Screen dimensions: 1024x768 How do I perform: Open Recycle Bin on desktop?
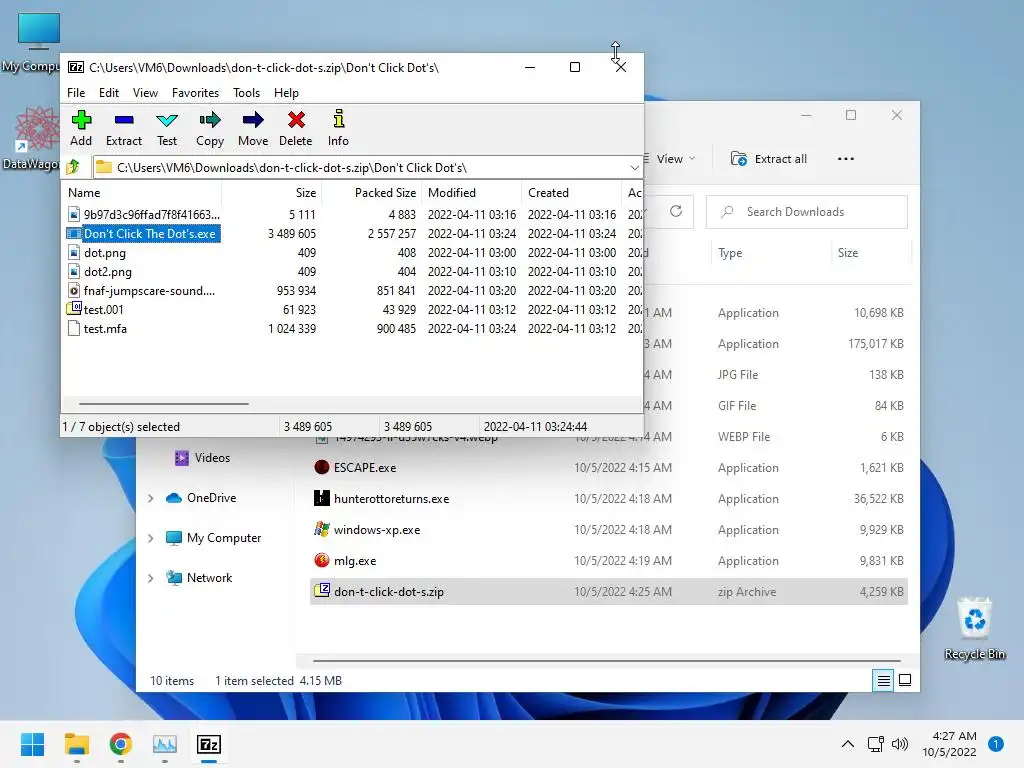coord(974,628)
